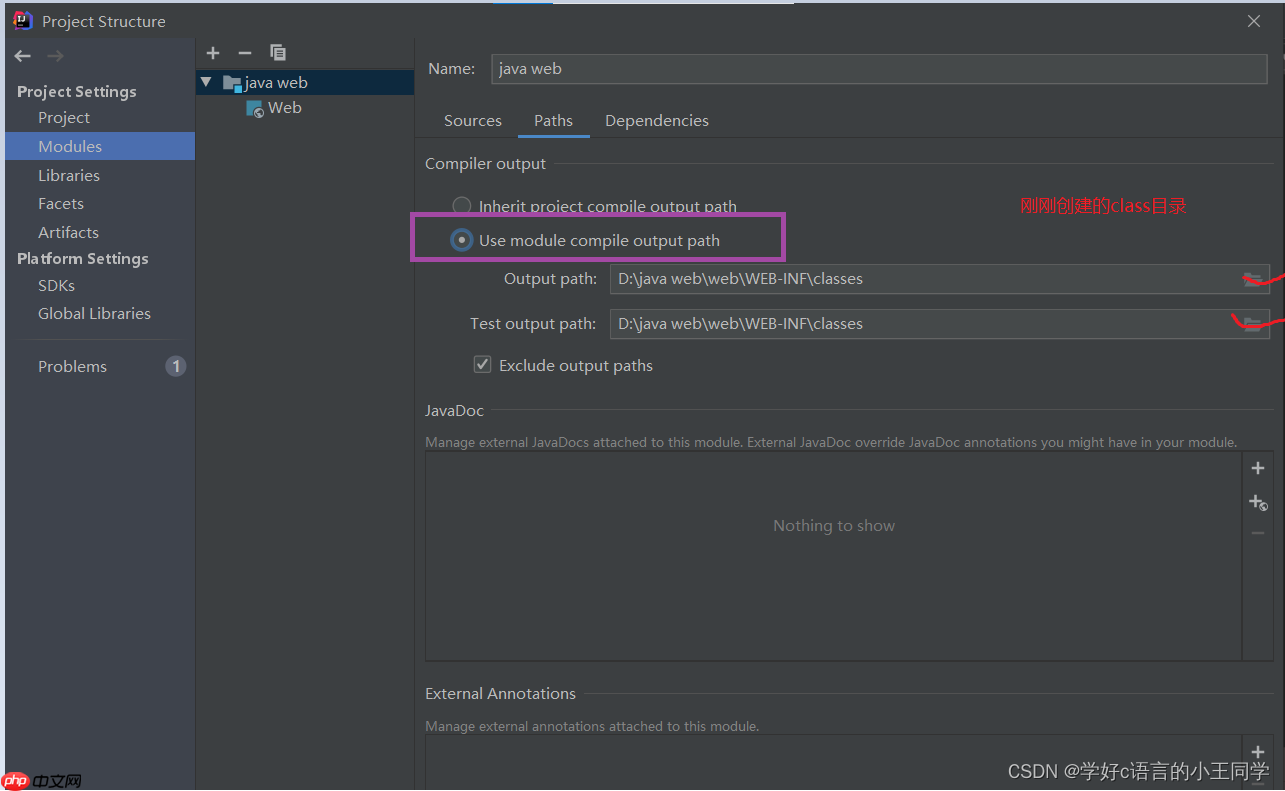Select Use module compile output path
Image resolution: width=1285 pixels, height=791 pixels.
pyautogui.click(x=461, y=240)
